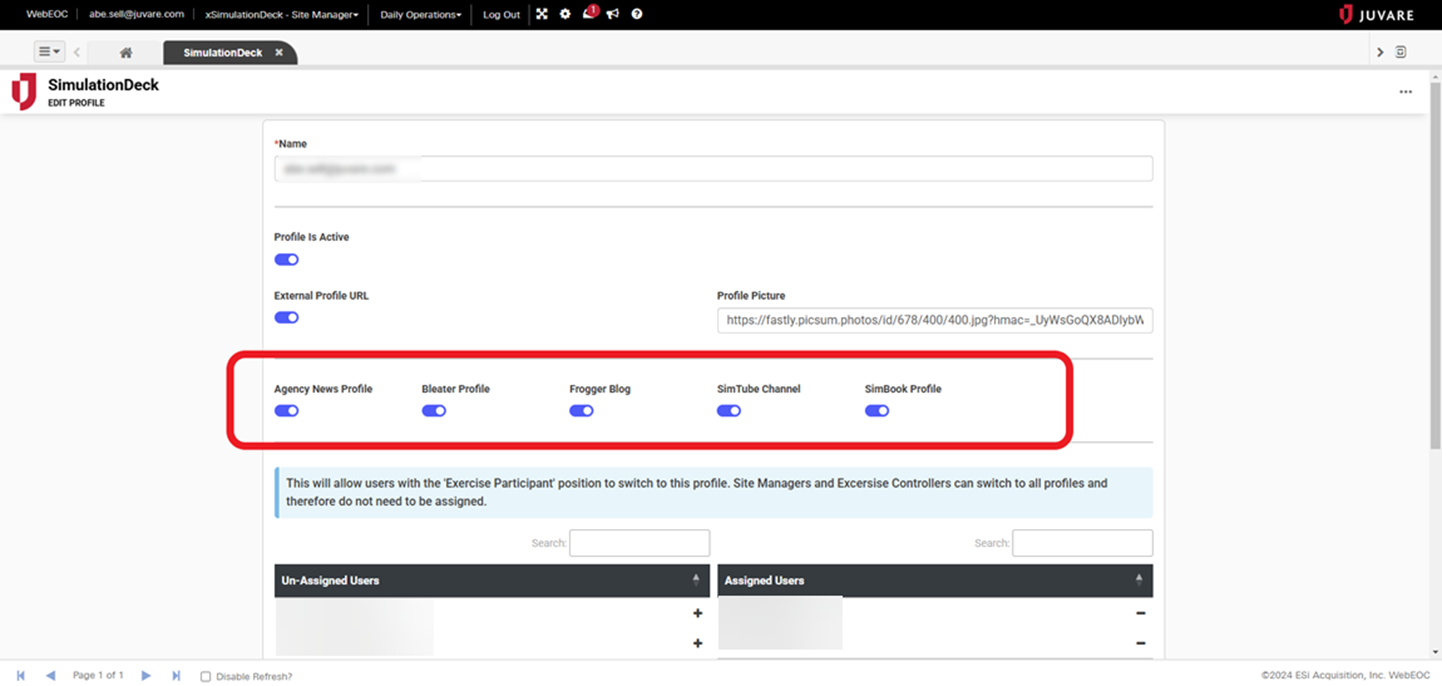Image resolution: width=1442 pixels, height=686 pixels.
Task: Open the help question mark icon
Action: [x=637, y=15]
